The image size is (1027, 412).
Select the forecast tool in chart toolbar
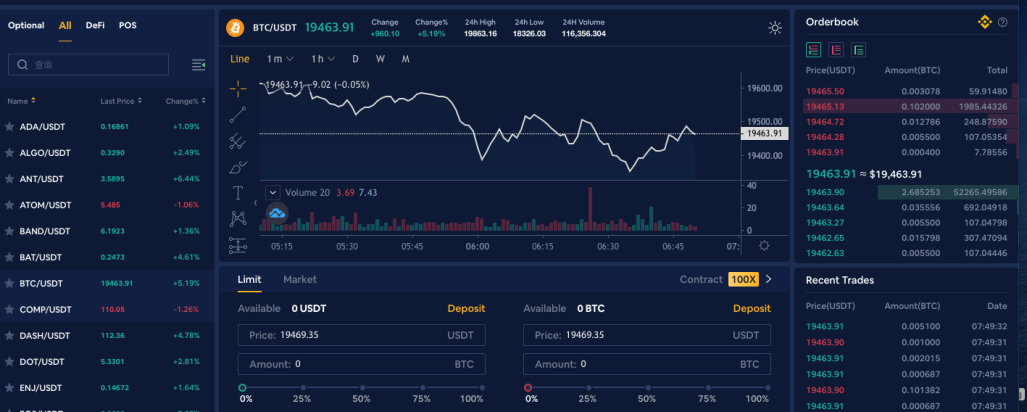pyautogui.click(x=238, y=246)
